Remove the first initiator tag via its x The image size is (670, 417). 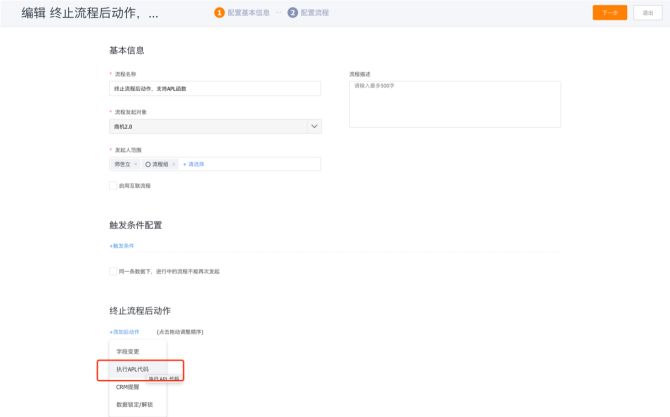(136, 164)
